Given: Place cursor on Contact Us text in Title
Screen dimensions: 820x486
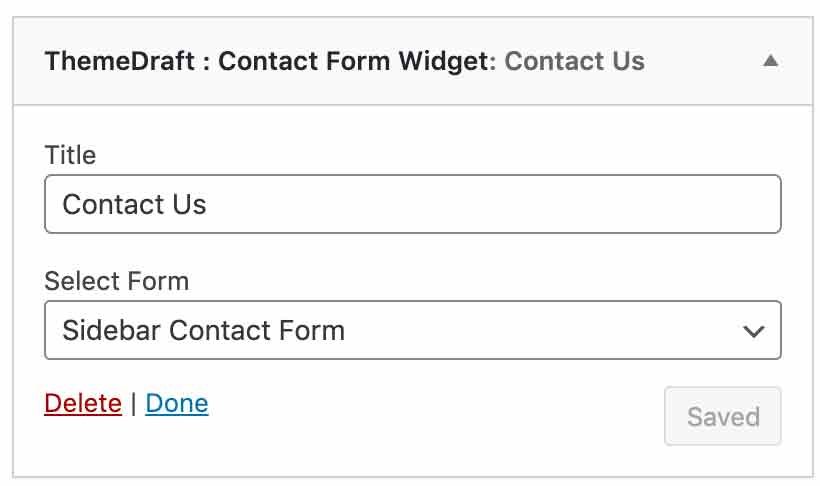Looking at the screenshot, I should pos(134,204).
